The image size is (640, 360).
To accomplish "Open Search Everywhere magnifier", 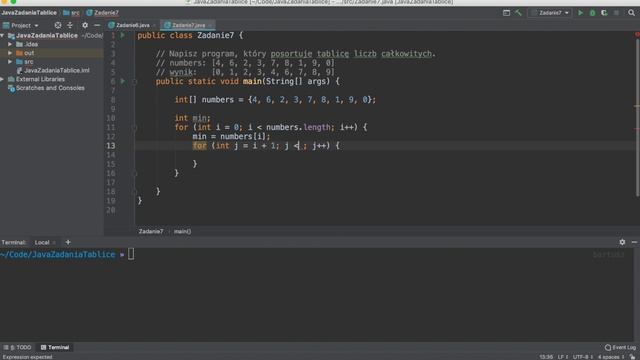I will 631,13.
